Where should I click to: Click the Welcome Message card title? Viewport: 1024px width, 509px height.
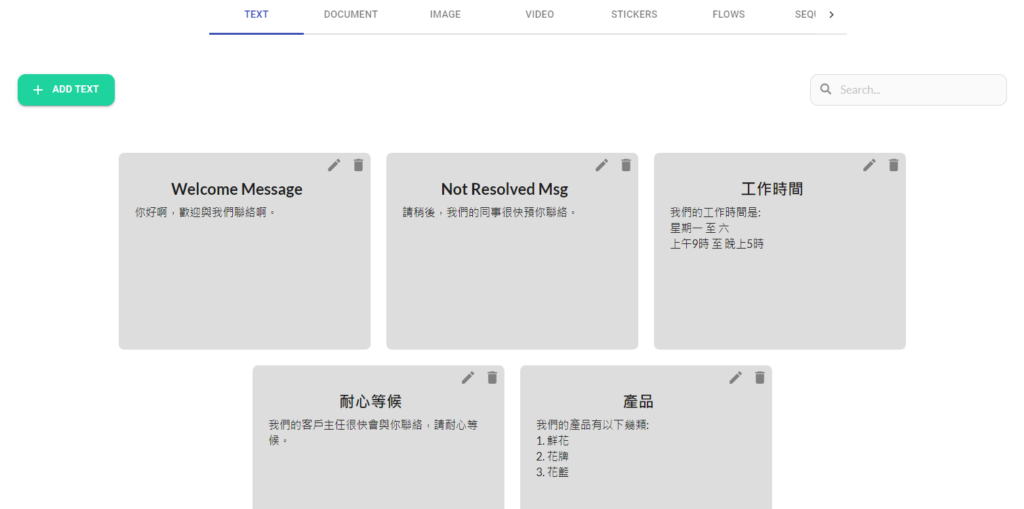[237, 189]
